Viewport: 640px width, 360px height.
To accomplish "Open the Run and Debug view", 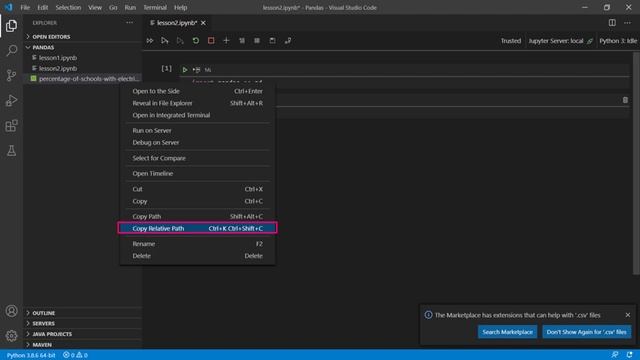I will pyautogui.click(x=11, y=100).
